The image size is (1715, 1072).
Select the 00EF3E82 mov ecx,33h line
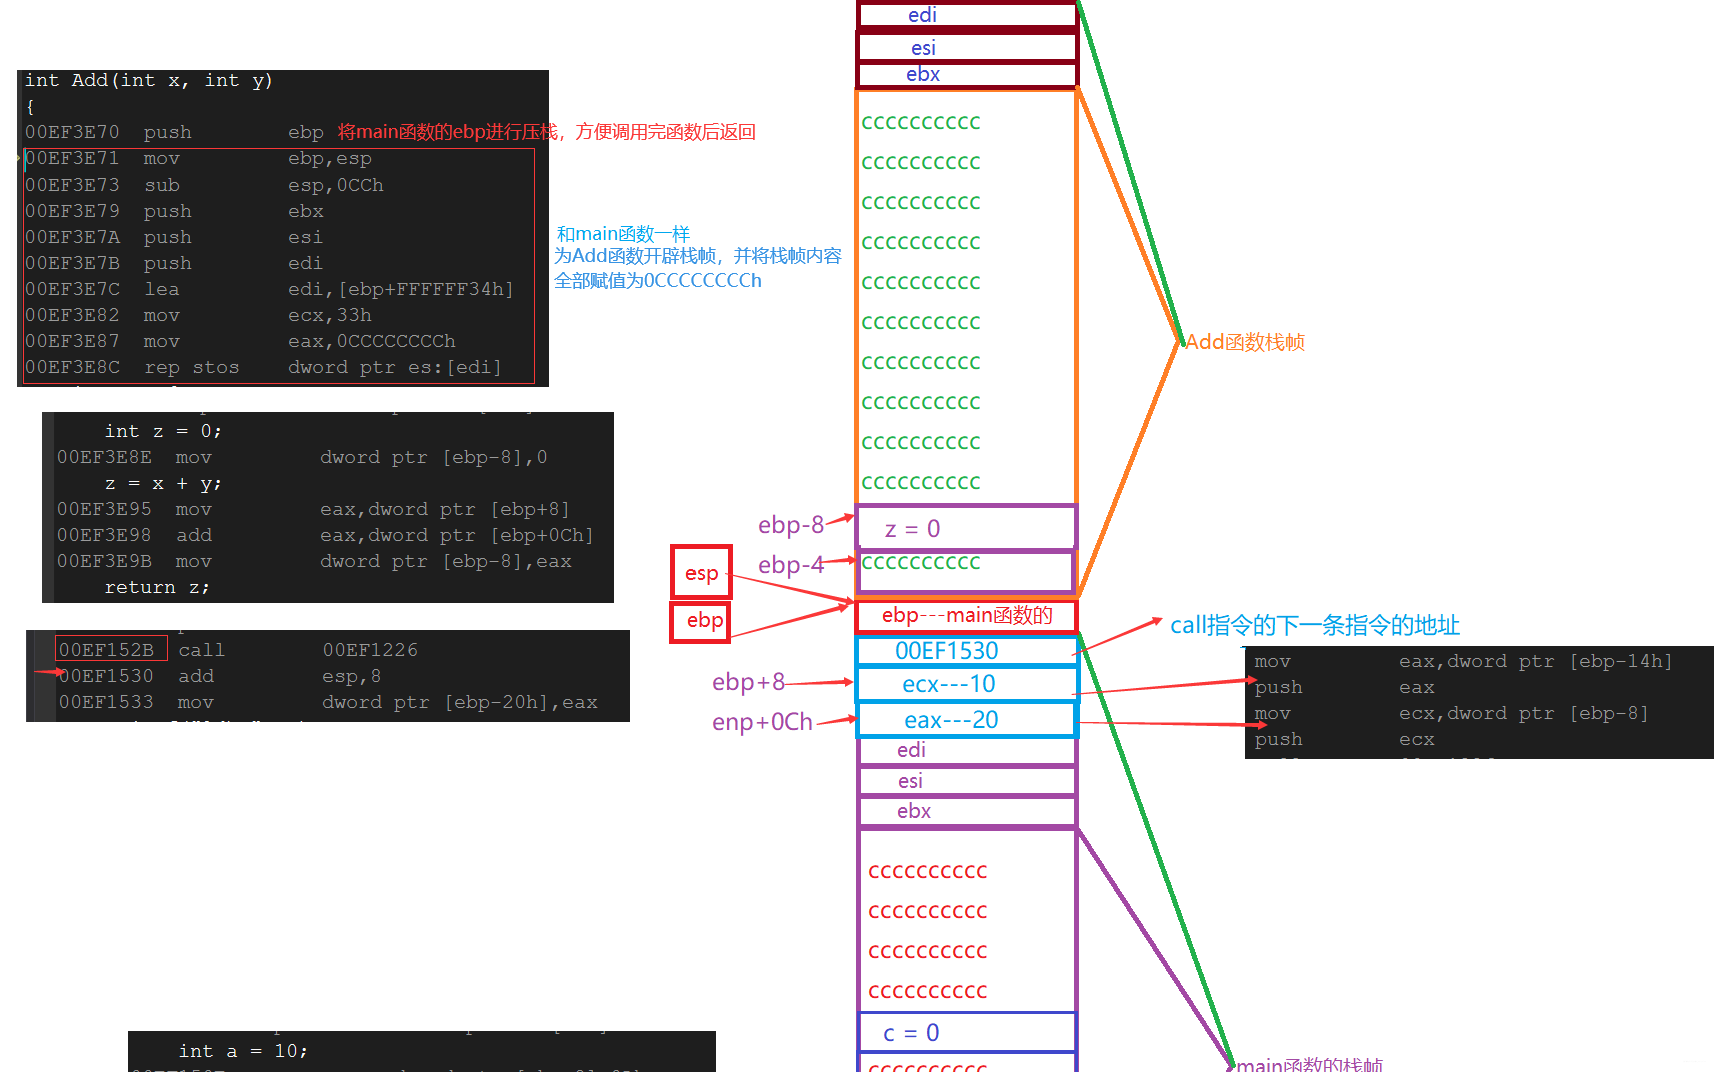[198, 315]
